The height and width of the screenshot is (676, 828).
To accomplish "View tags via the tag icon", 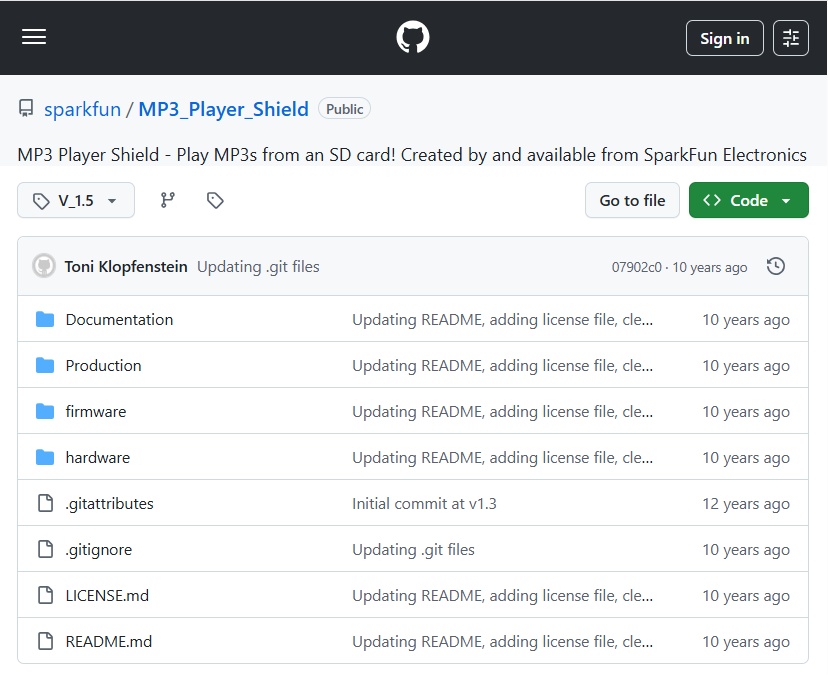I will click(215, 201).
